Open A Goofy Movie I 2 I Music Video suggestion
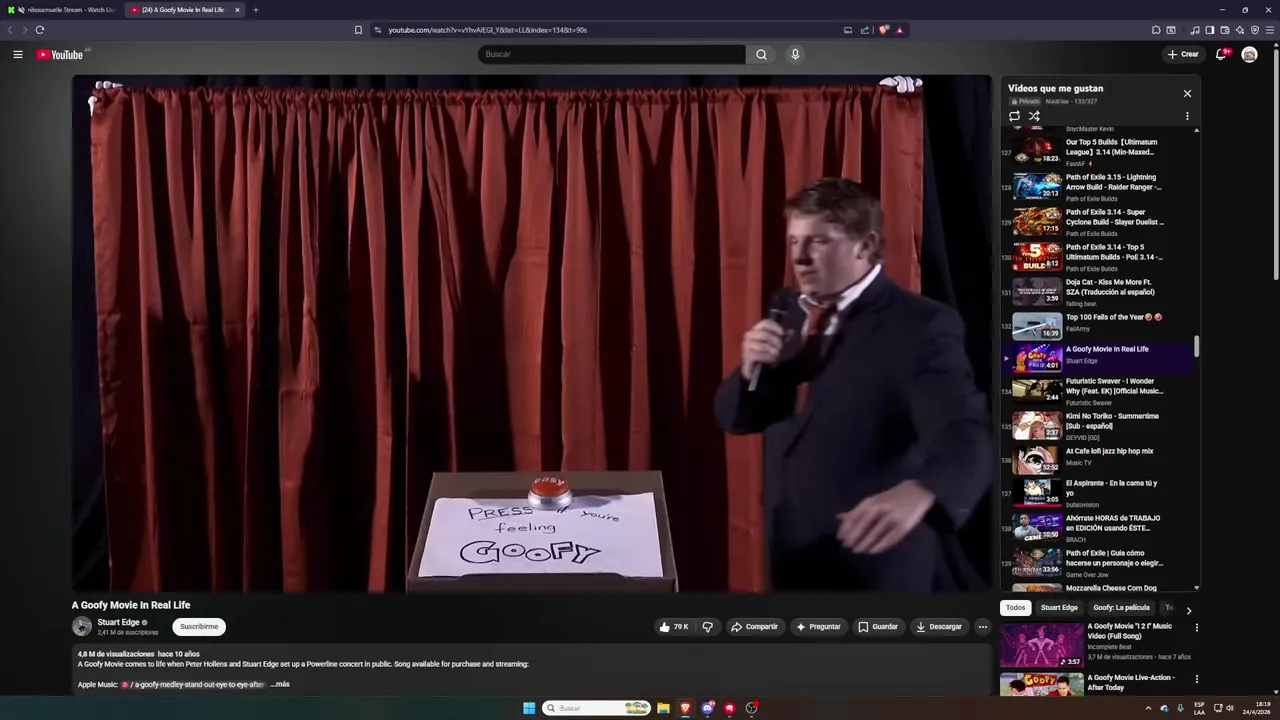Viewport: 1280px width, 720px height. coord(1095,645)
